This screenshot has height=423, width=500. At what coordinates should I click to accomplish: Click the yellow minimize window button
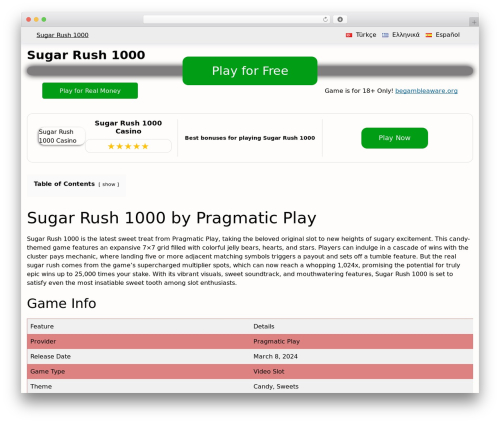click(36, 19)
